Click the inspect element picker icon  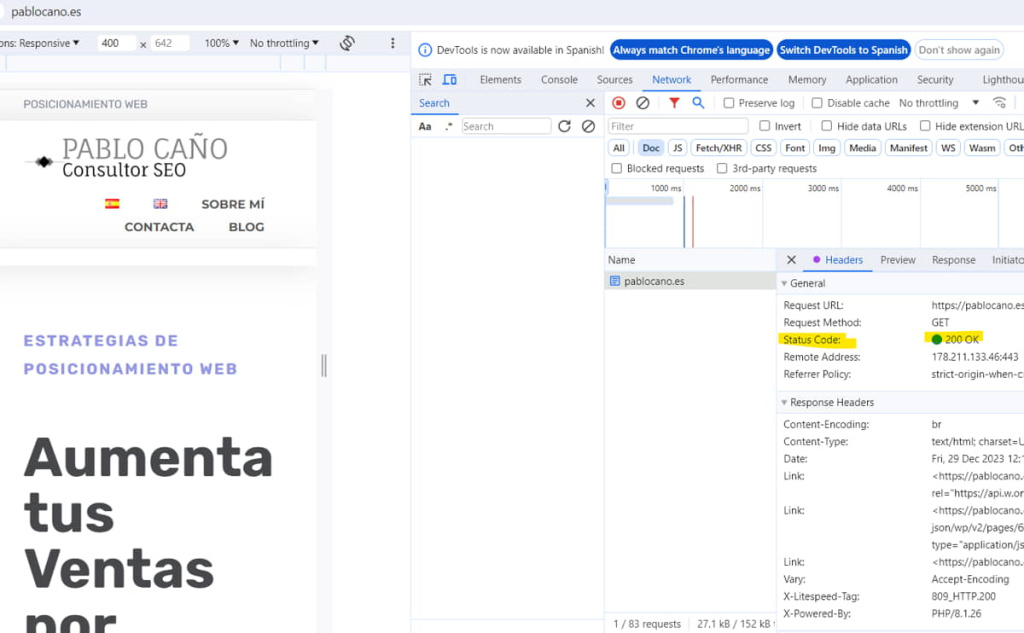pos(425,80)
